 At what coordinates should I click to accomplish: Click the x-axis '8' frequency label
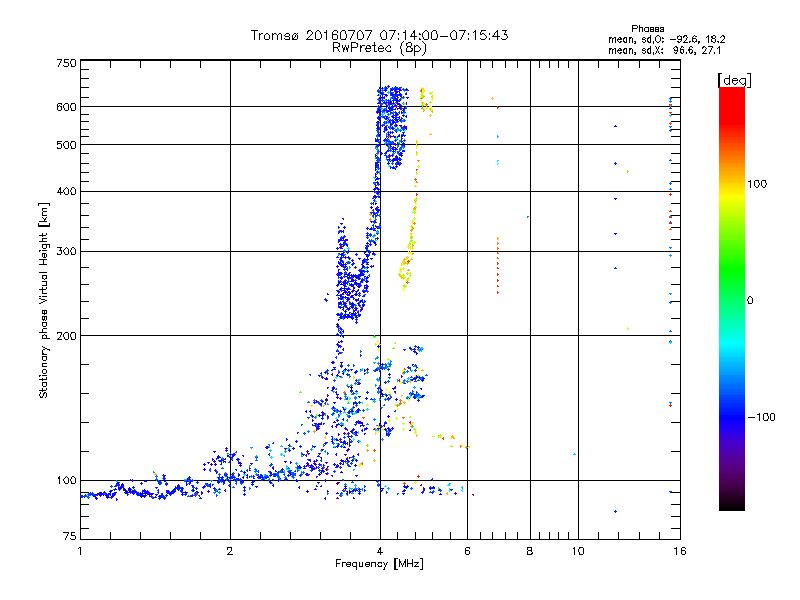[530, 551]
